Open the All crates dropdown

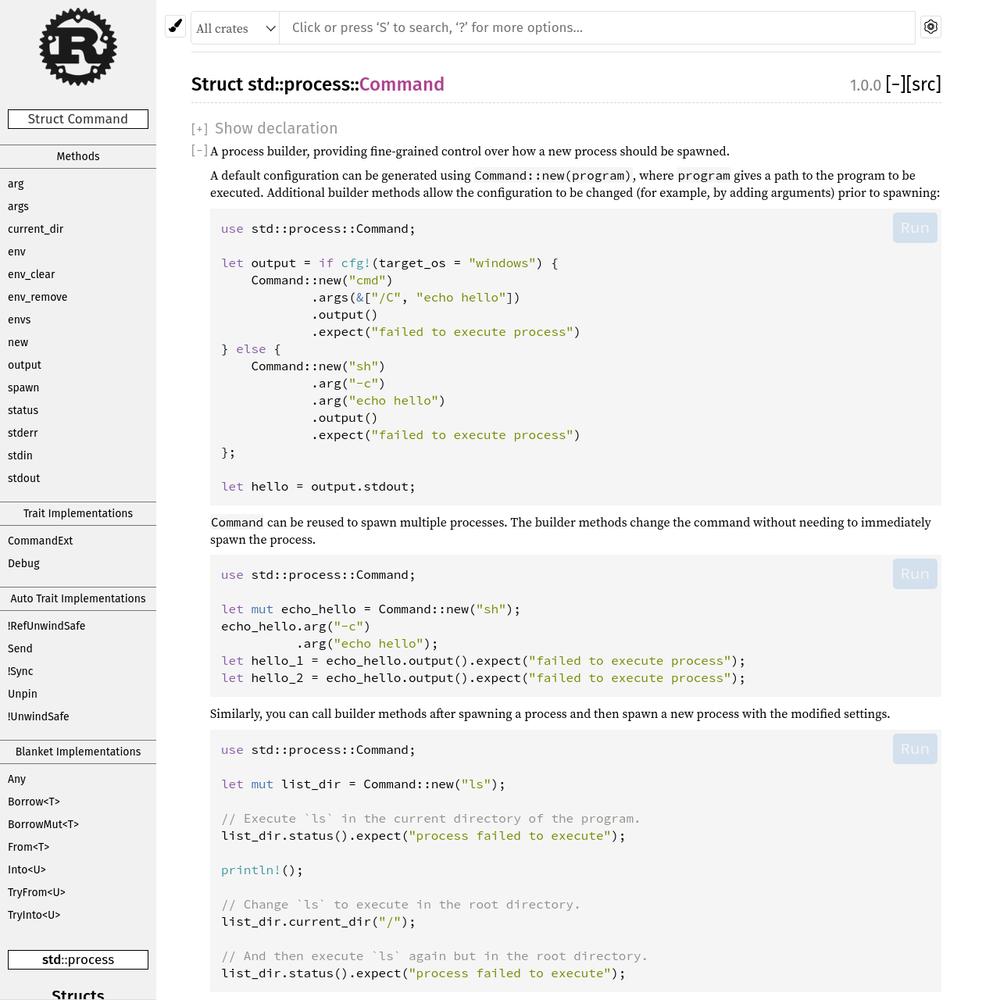coord(235,28)
